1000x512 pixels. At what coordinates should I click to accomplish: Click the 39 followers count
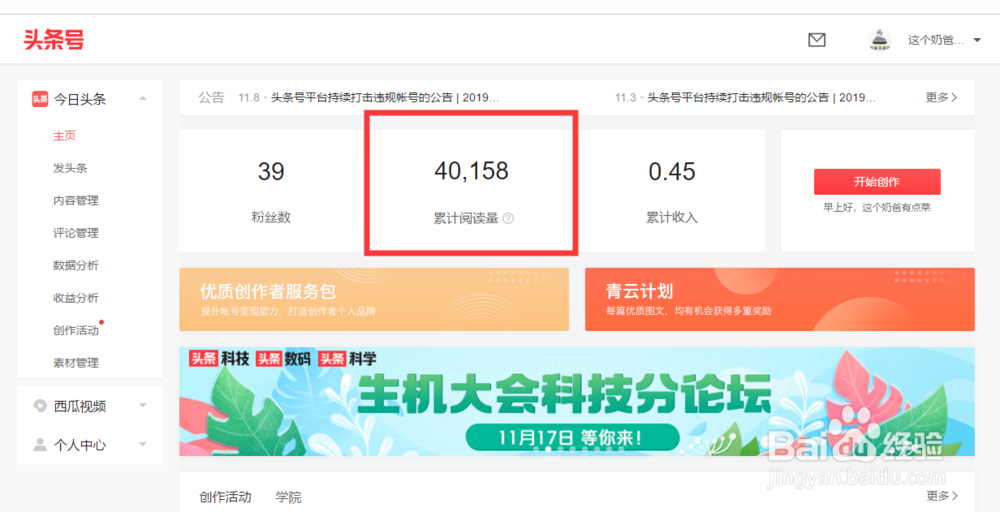[271, 172]
